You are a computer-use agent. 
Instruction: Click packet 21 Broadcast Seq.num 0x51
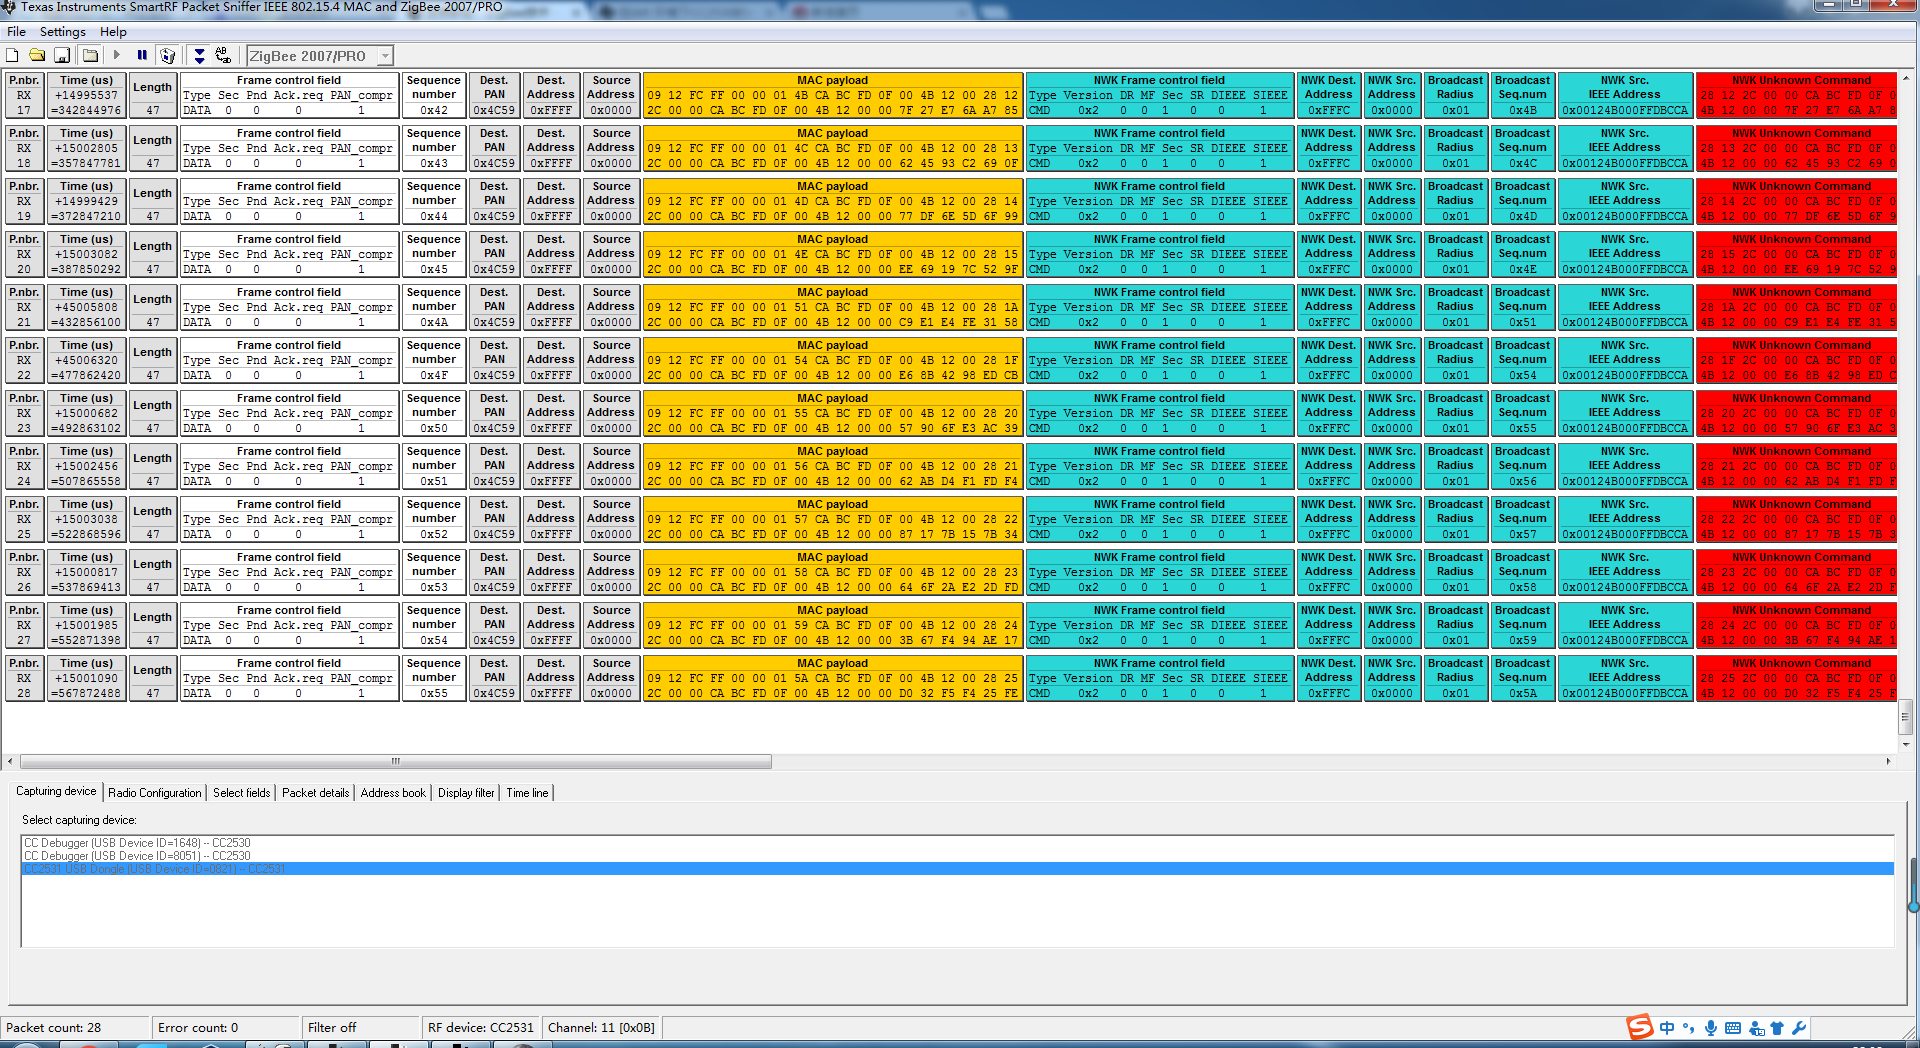(1522, 307)
